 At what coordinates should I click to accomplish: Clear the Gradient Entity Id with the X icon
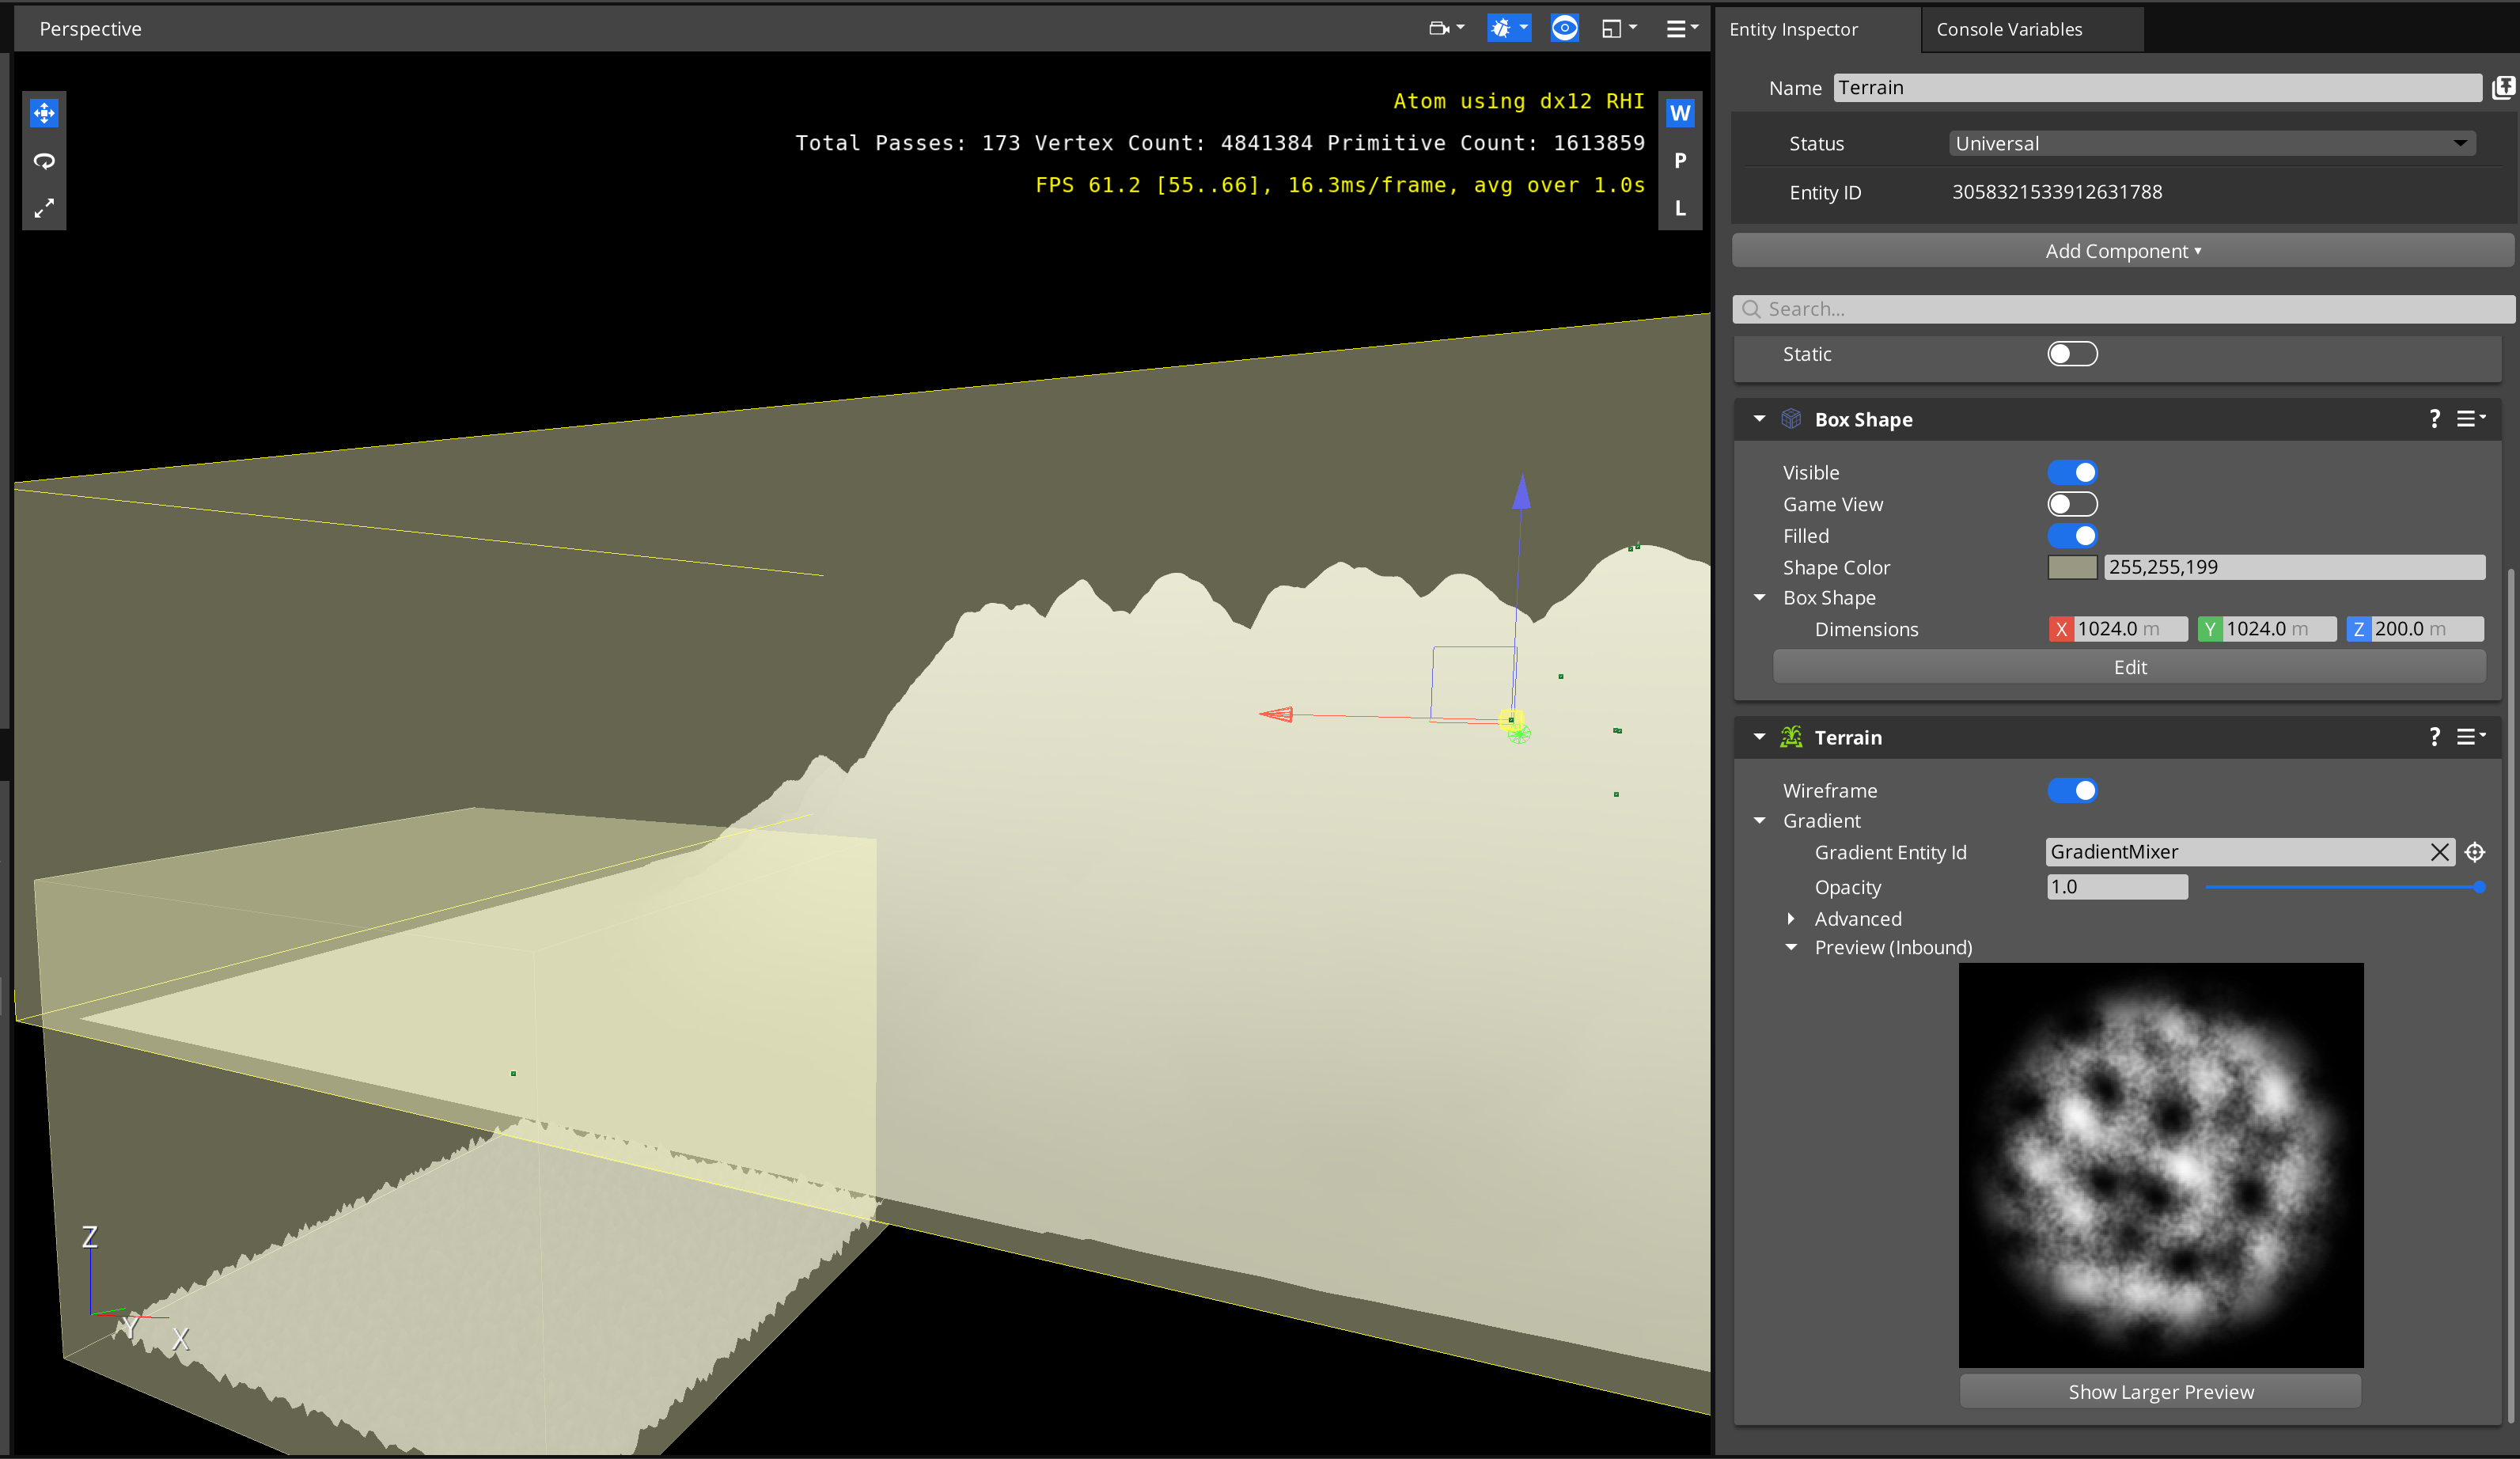[x=2441, y=852]
